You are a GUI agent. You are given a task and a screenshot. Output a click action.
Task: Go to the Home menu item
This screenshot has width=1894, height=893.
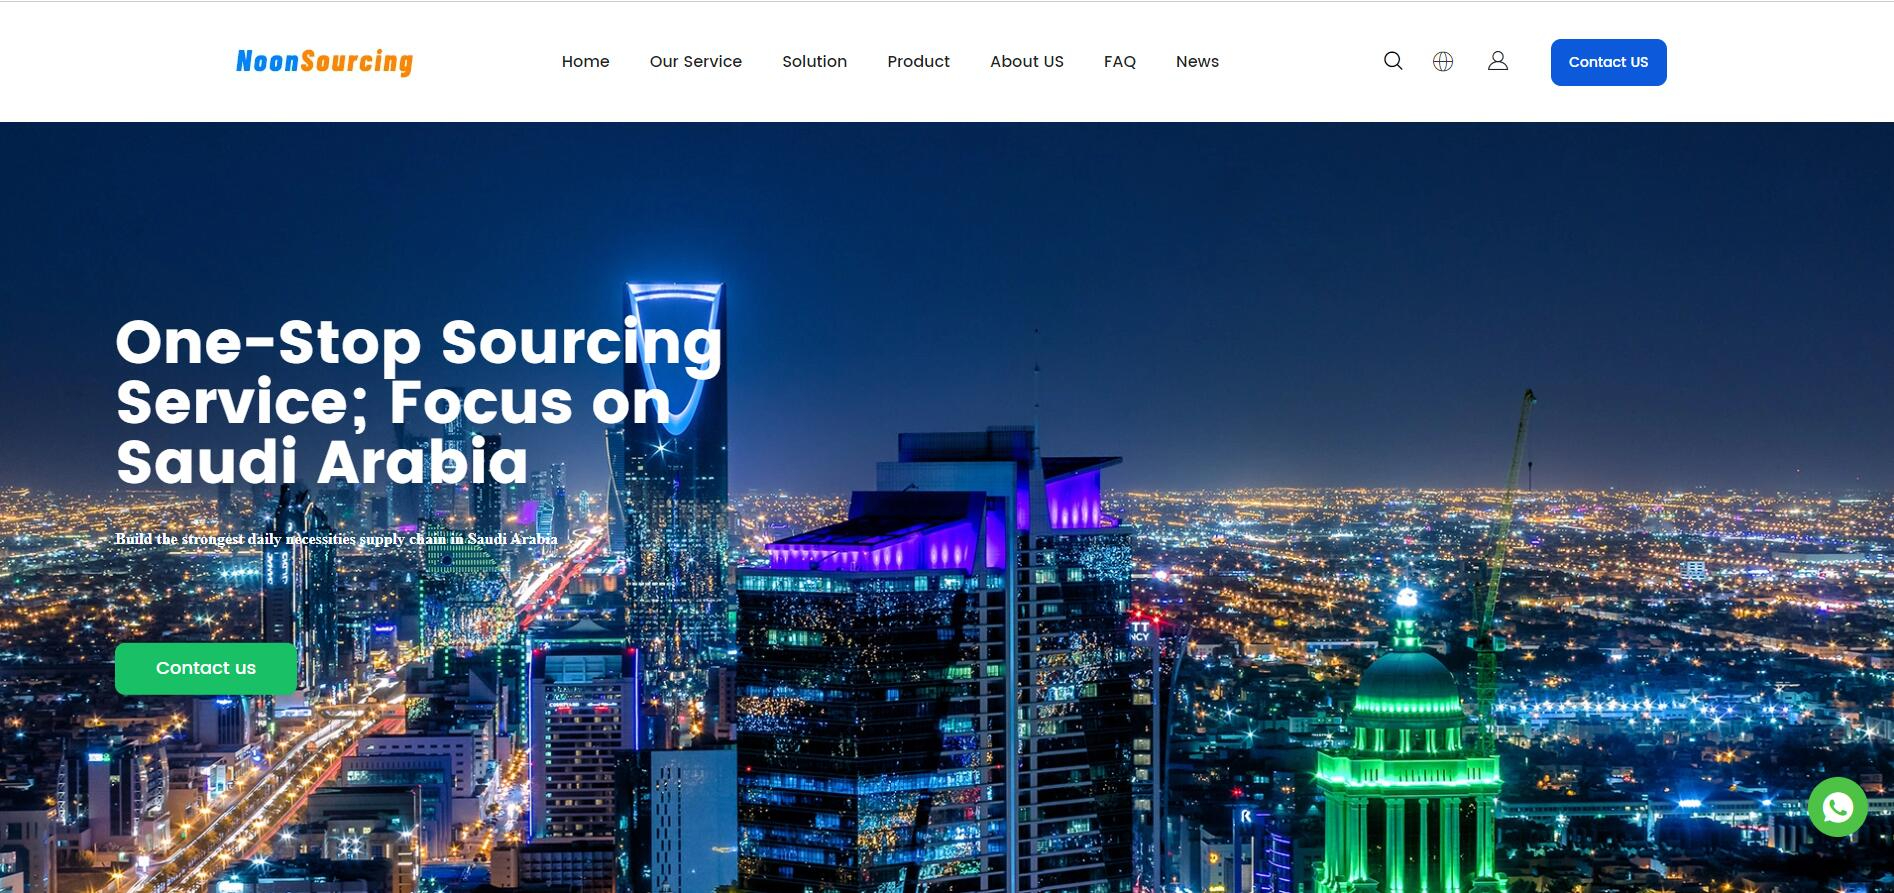click(585, 61)
